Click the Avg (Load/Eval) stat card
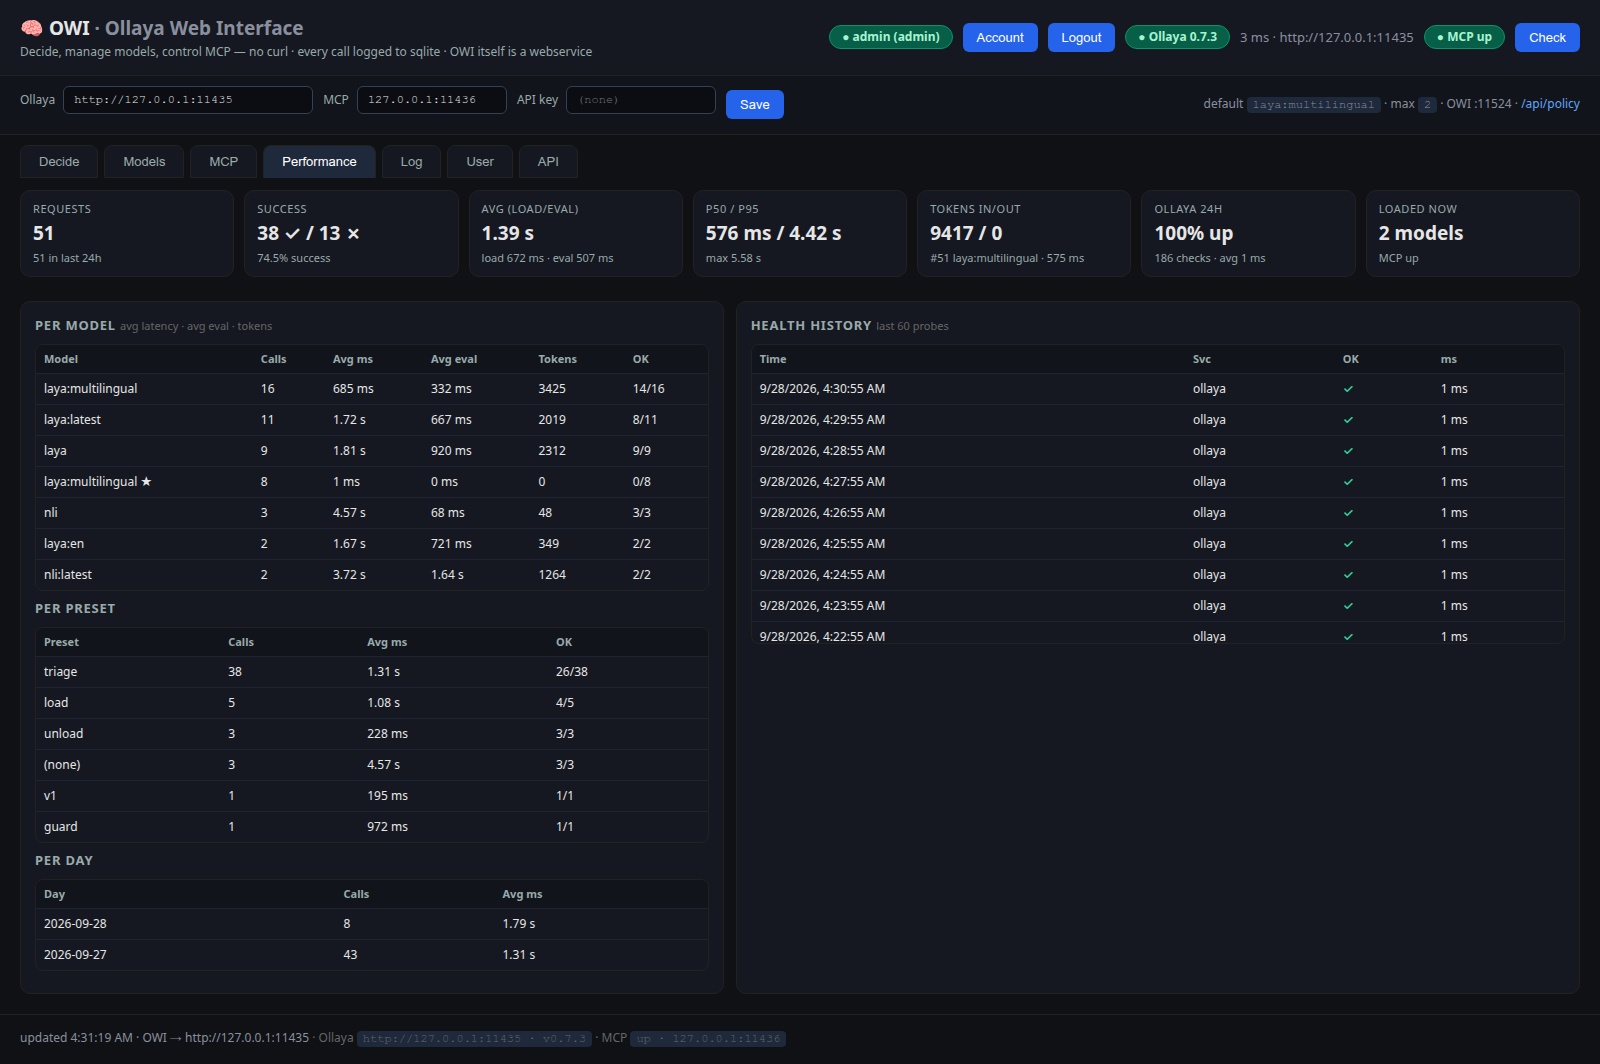Screen dimensions: 1600x1064 click(576, 234)
